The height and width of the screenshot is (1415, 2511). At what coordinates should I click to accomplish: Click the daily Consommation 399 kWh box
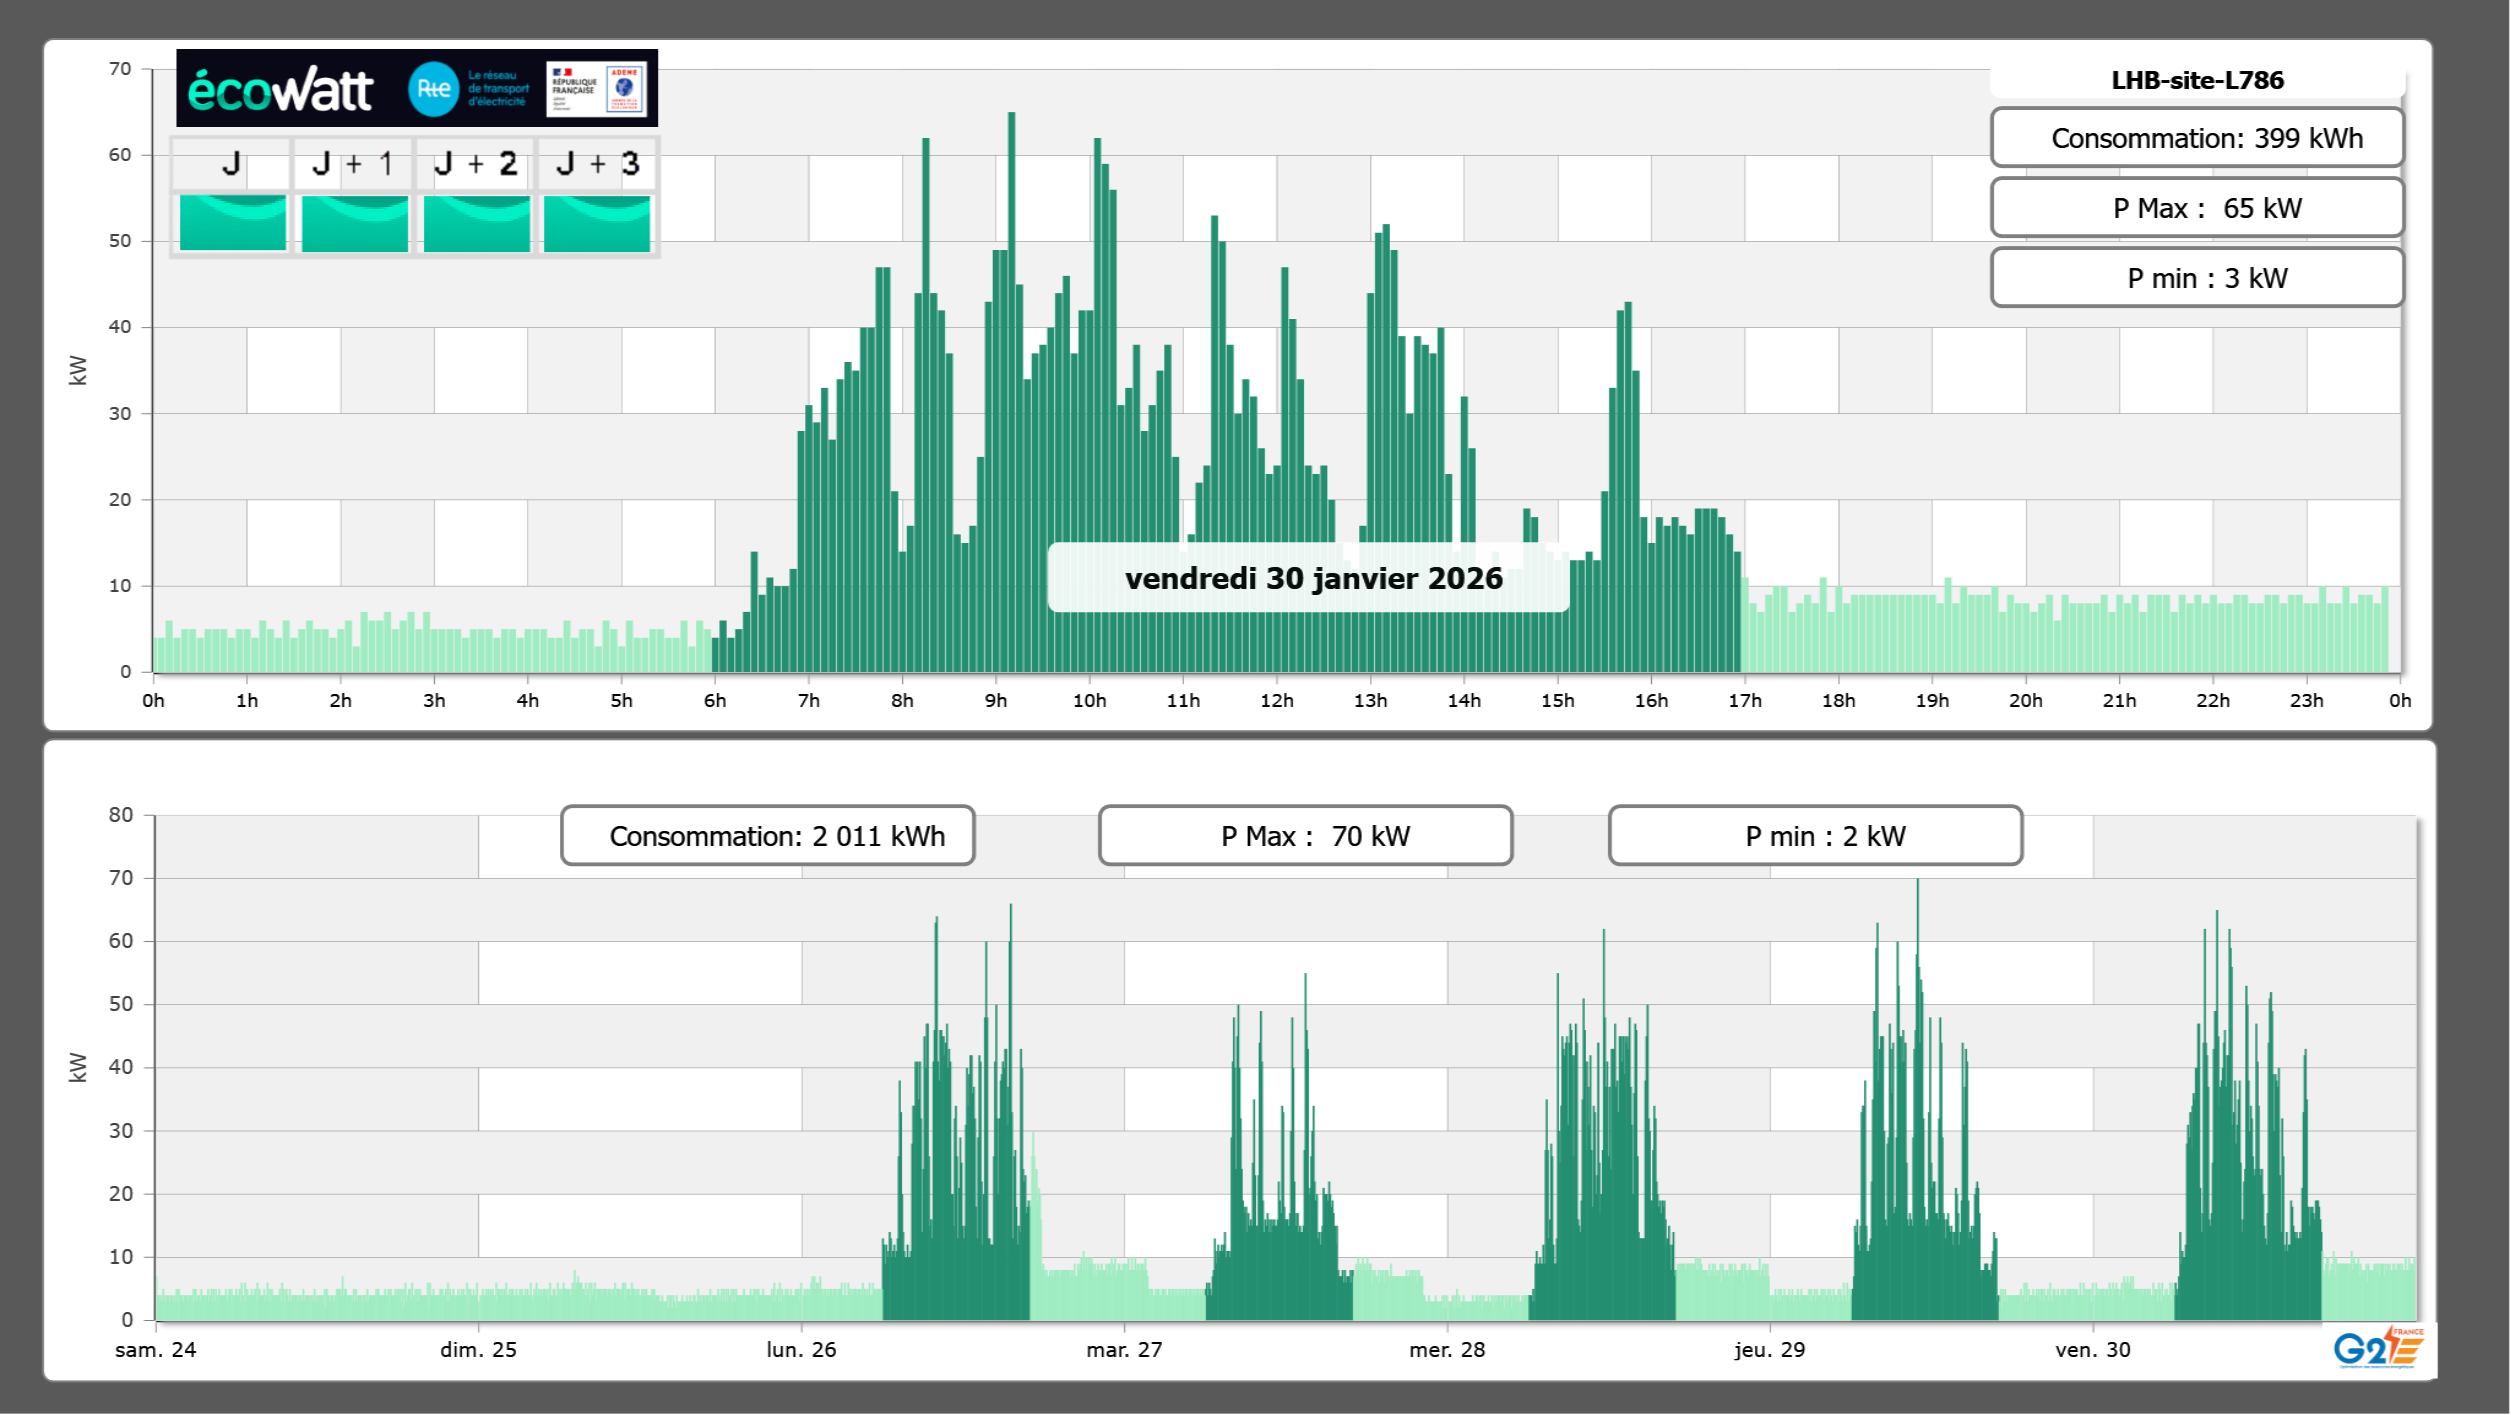tap(2197, 138)
